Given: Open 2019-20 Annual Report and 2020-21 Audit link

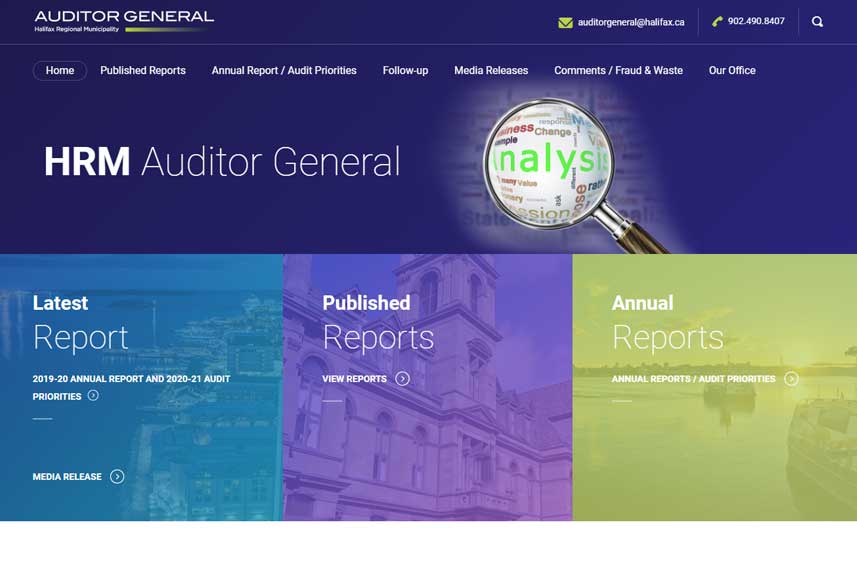Looking at the screenshot, I should coord(131,387).
